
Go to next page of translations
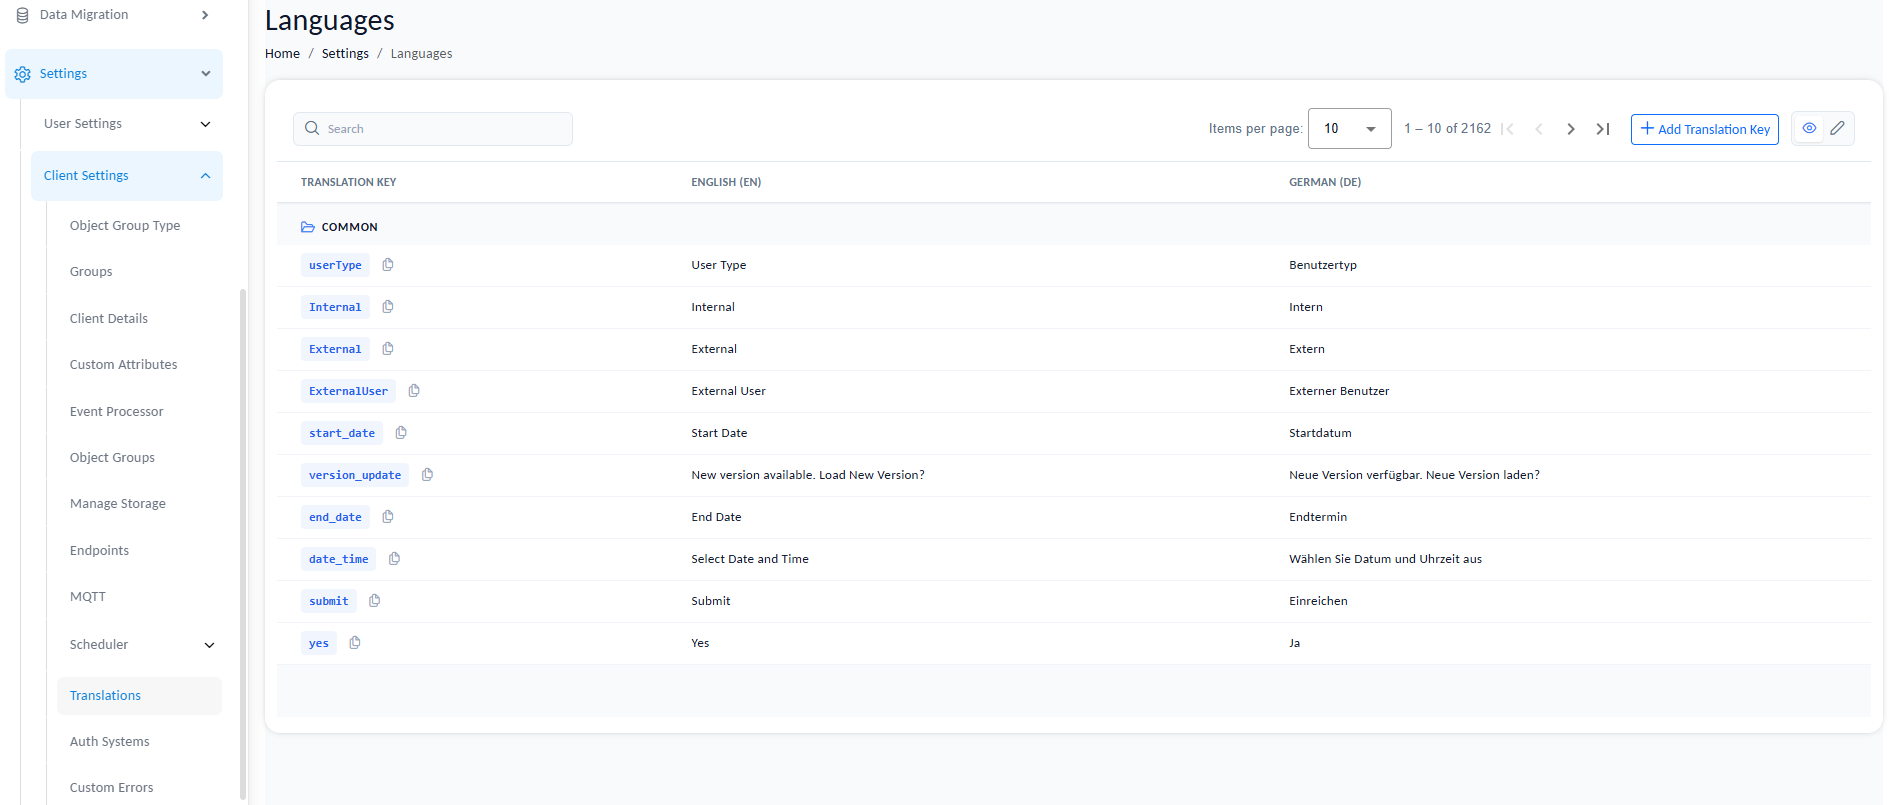coord(1571,129)
